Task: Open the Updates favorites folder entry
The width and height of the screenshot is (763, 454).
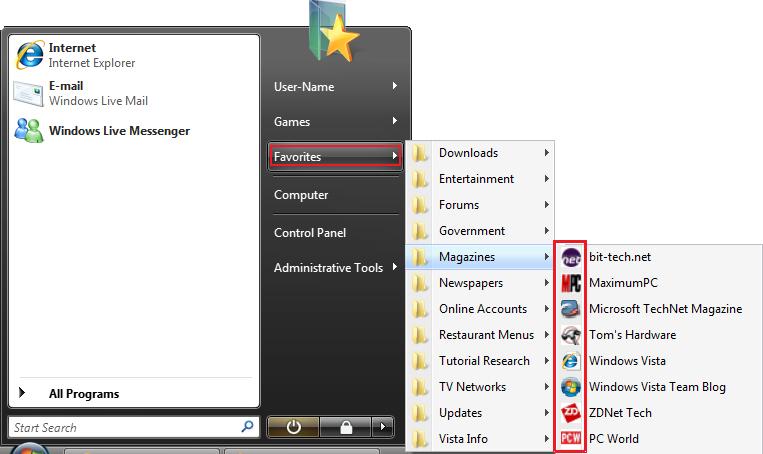Action: [480, 413]
